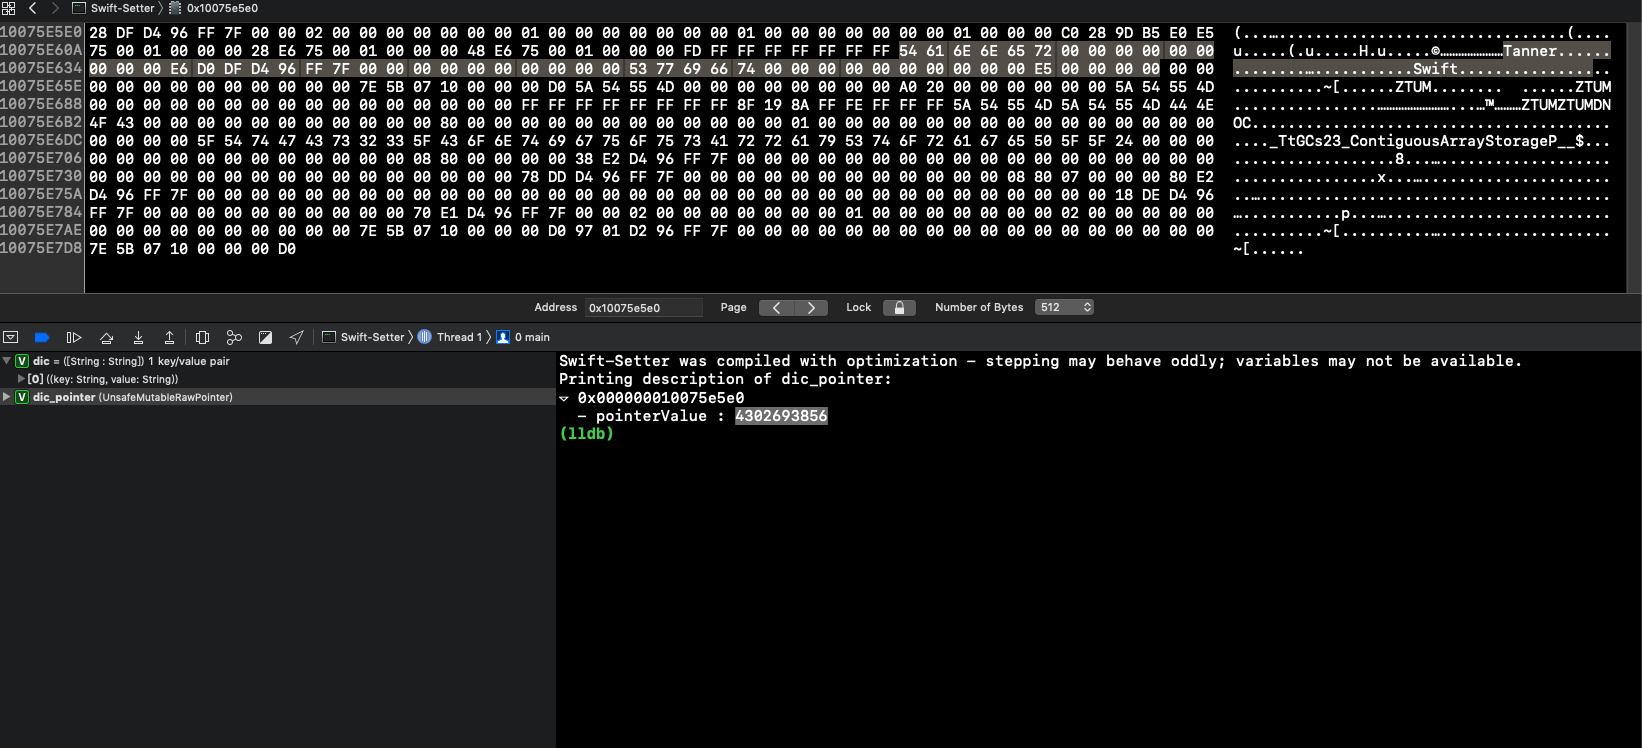The width and height of the screenshot is (1642, 748).
Task: Open Debug Memory Graph
Action: coord(234,337)
